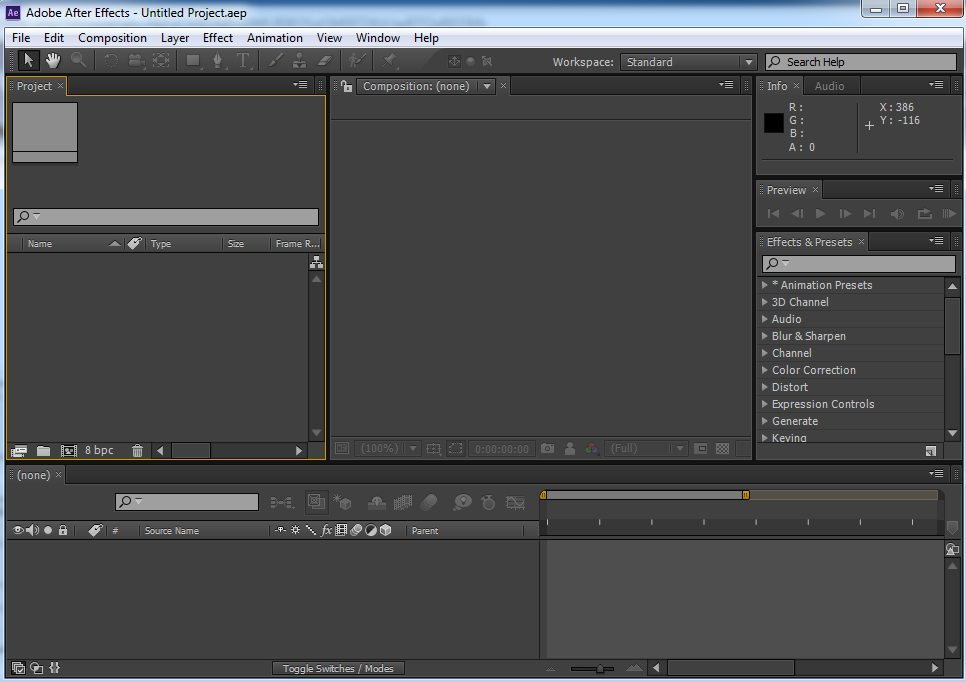Select the Clone Stamp tool

(299, 60)
